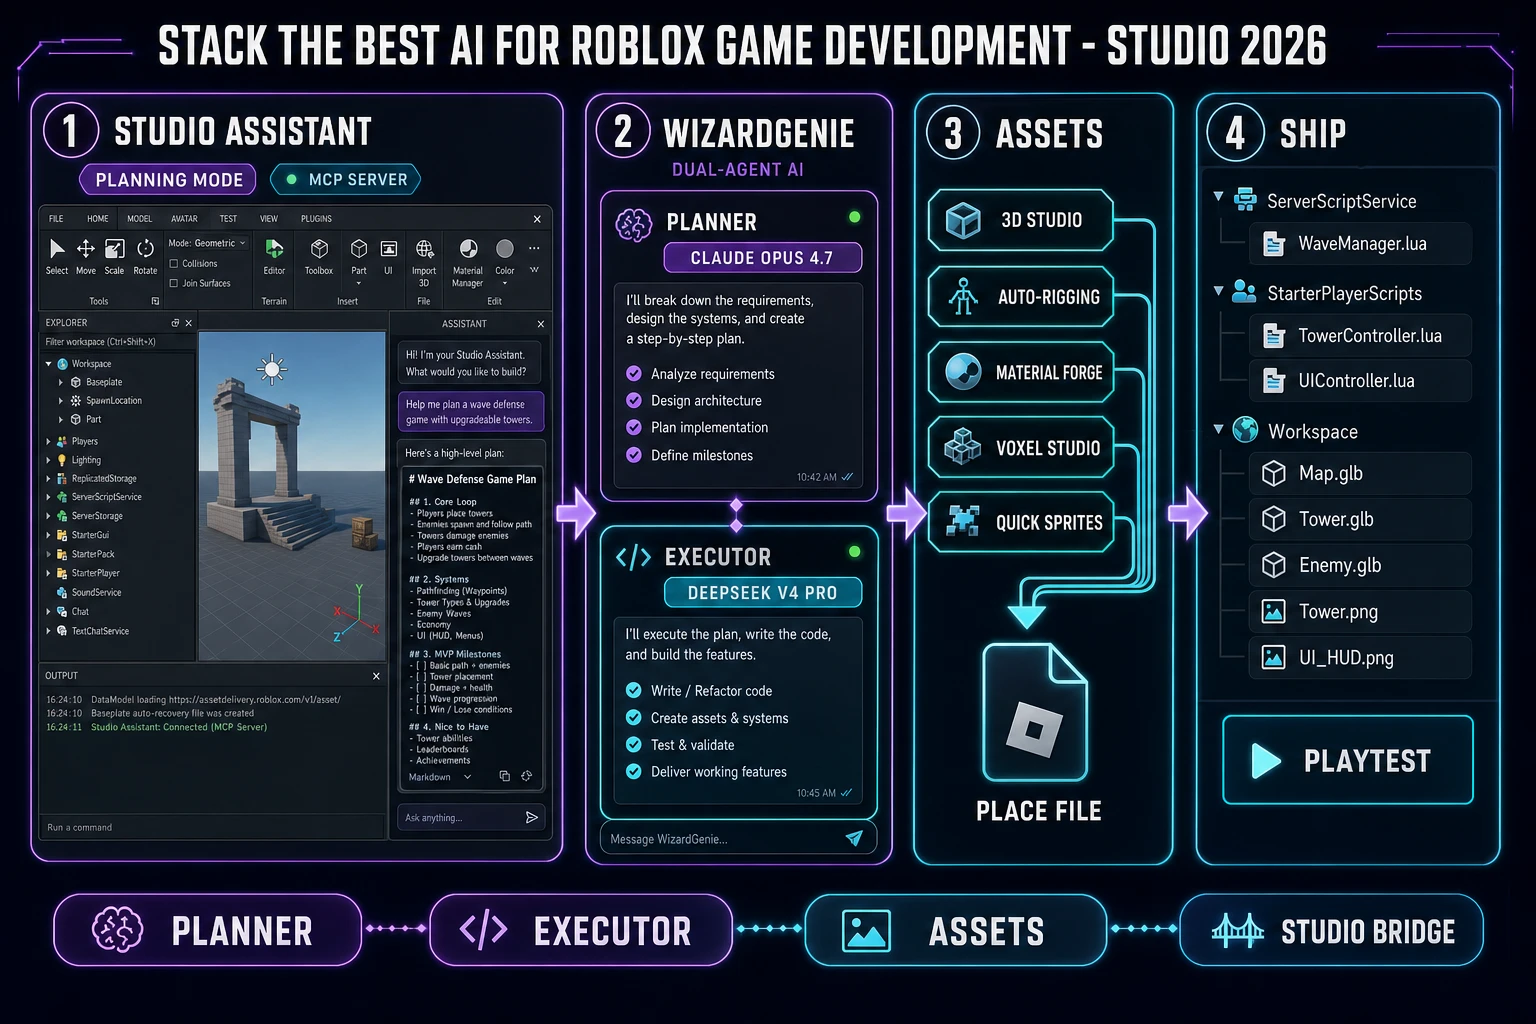Click the toolbar more options ellipsis

[534, 248]
